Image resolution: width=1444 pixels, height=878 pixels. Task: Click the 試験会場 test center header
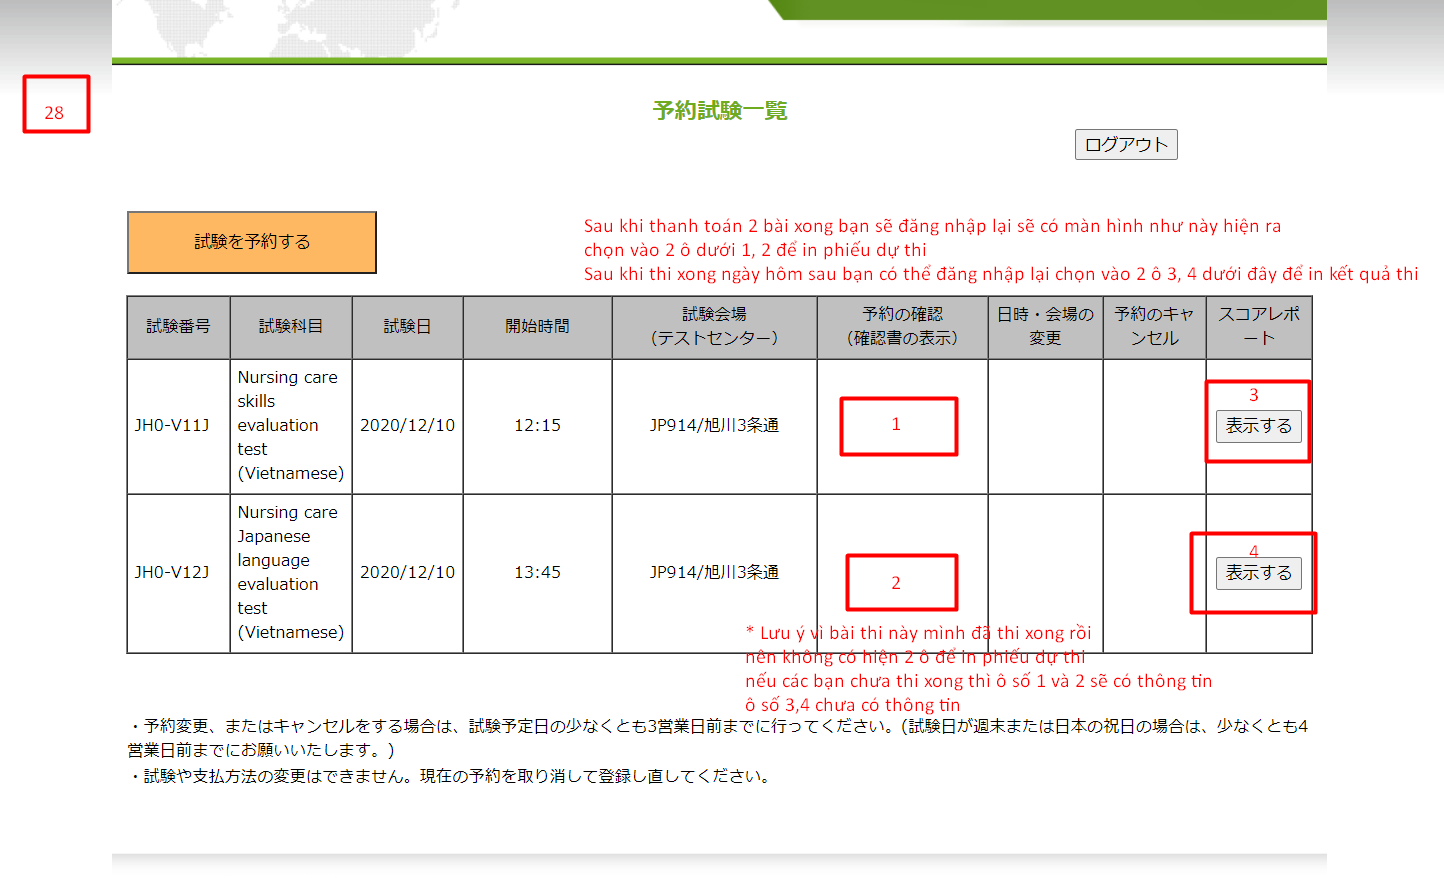click(714, 327)
